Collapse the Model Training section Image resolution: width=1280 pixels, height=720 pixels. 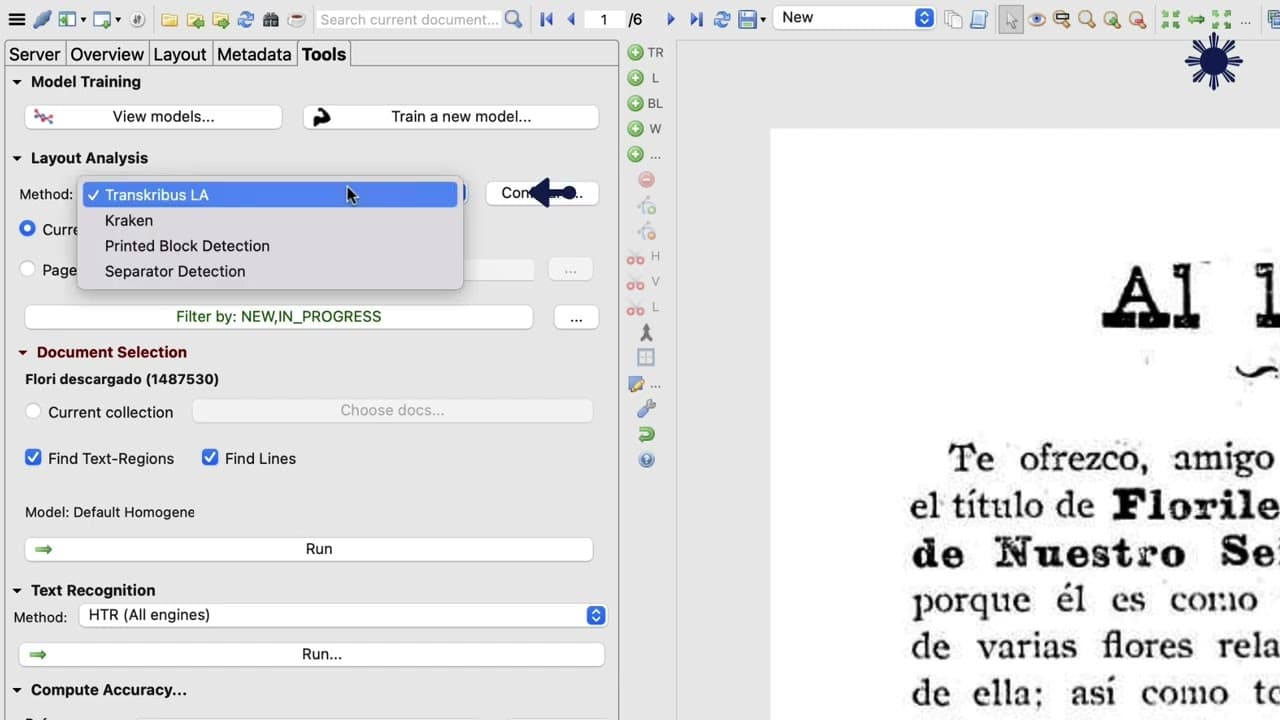pos(17,82)
